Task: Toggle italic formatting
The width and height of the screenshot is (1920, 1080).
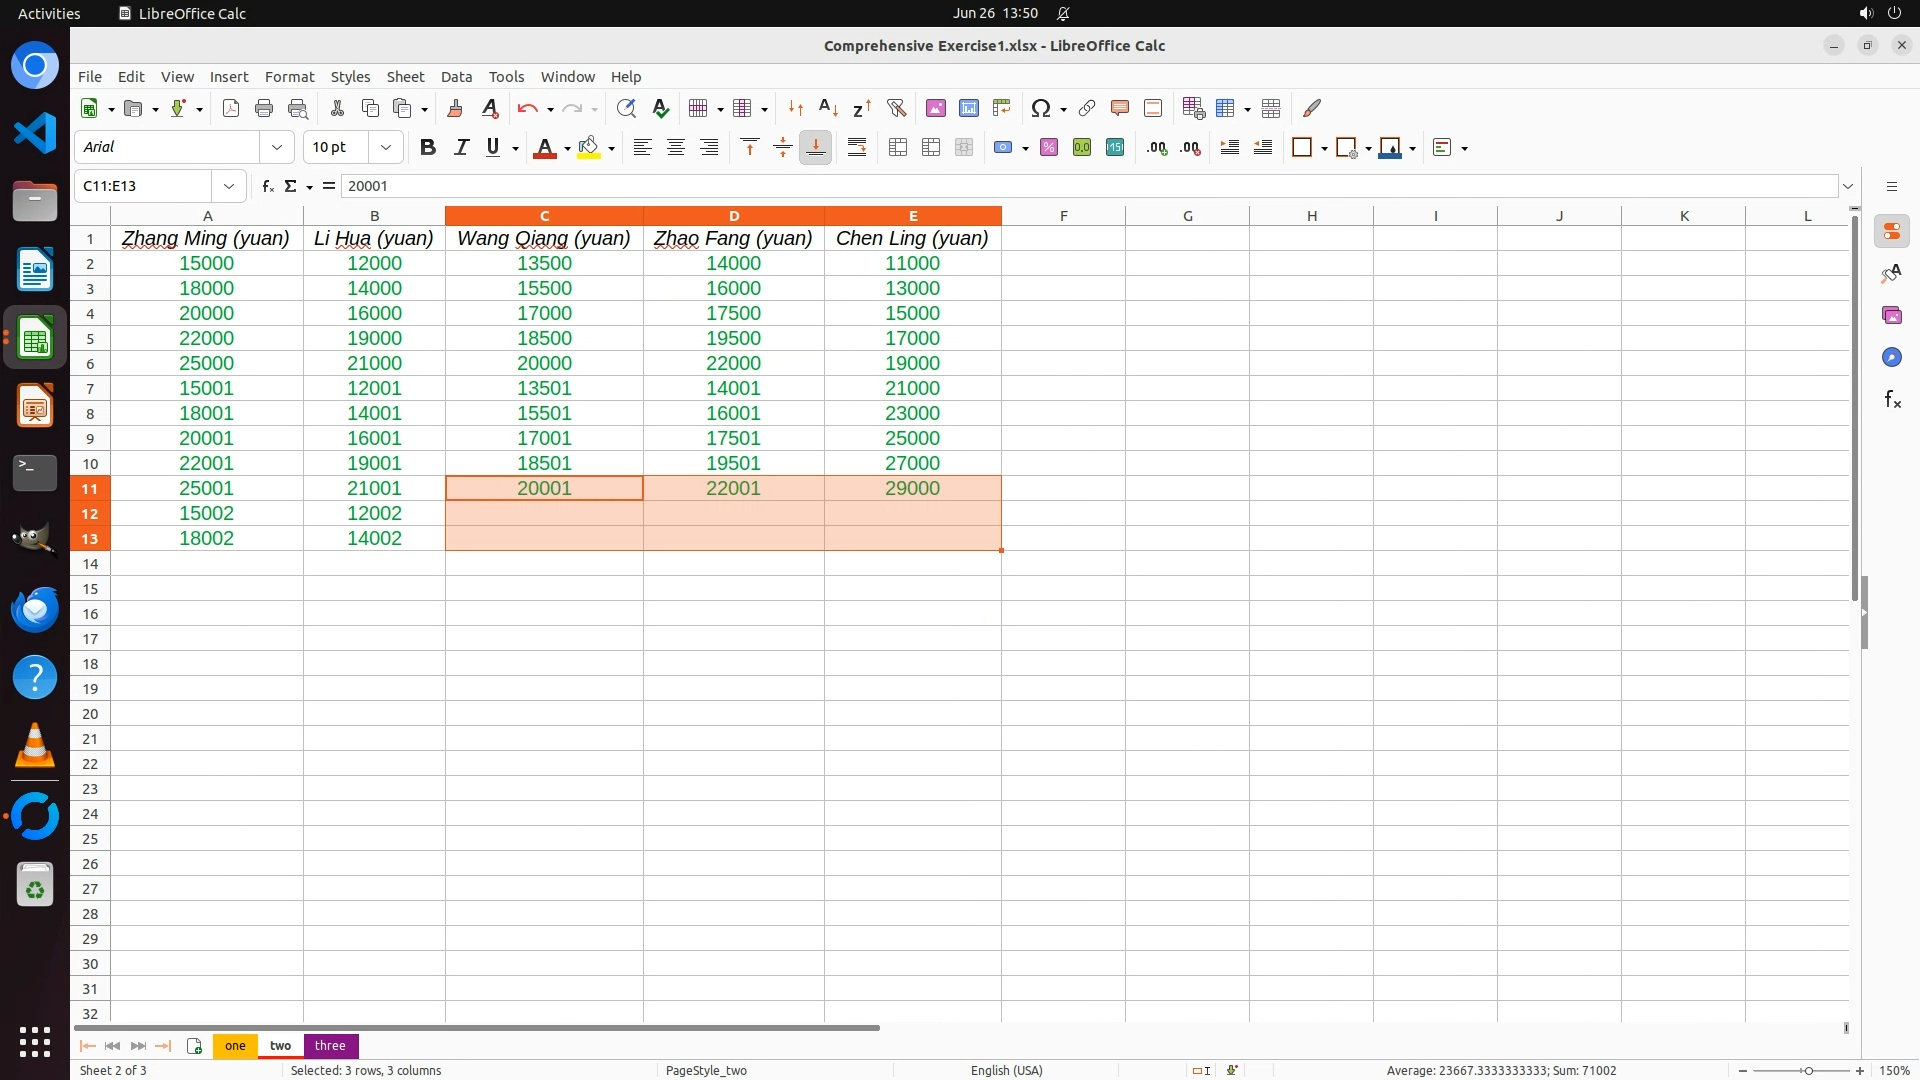Action: point(461,147)
